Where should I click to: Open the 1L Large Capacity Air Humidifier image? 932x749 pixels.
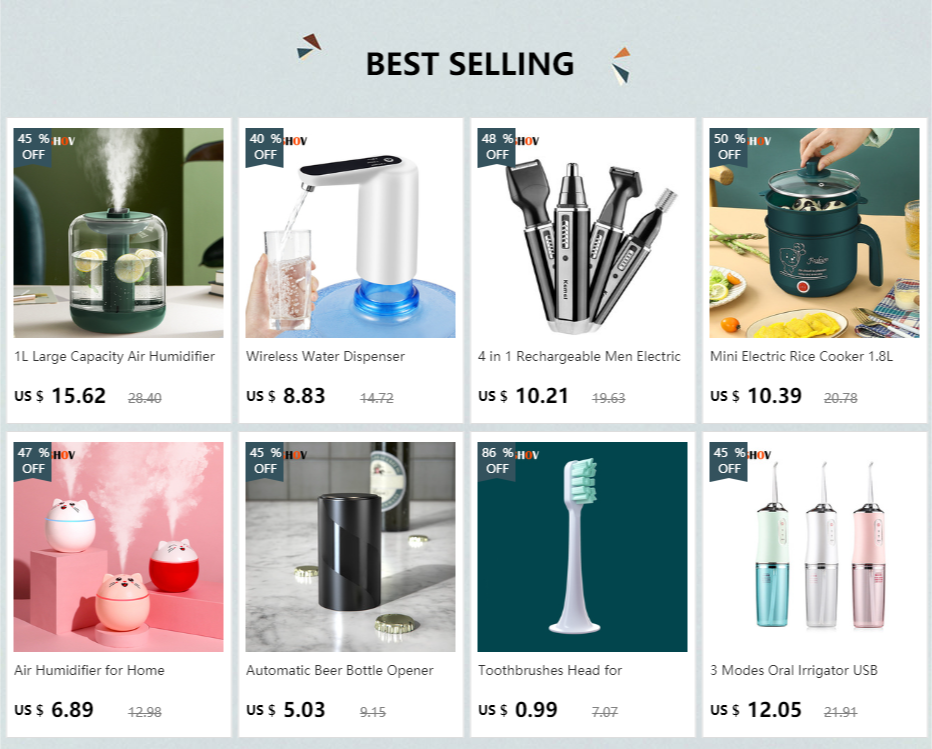[118, 232]
